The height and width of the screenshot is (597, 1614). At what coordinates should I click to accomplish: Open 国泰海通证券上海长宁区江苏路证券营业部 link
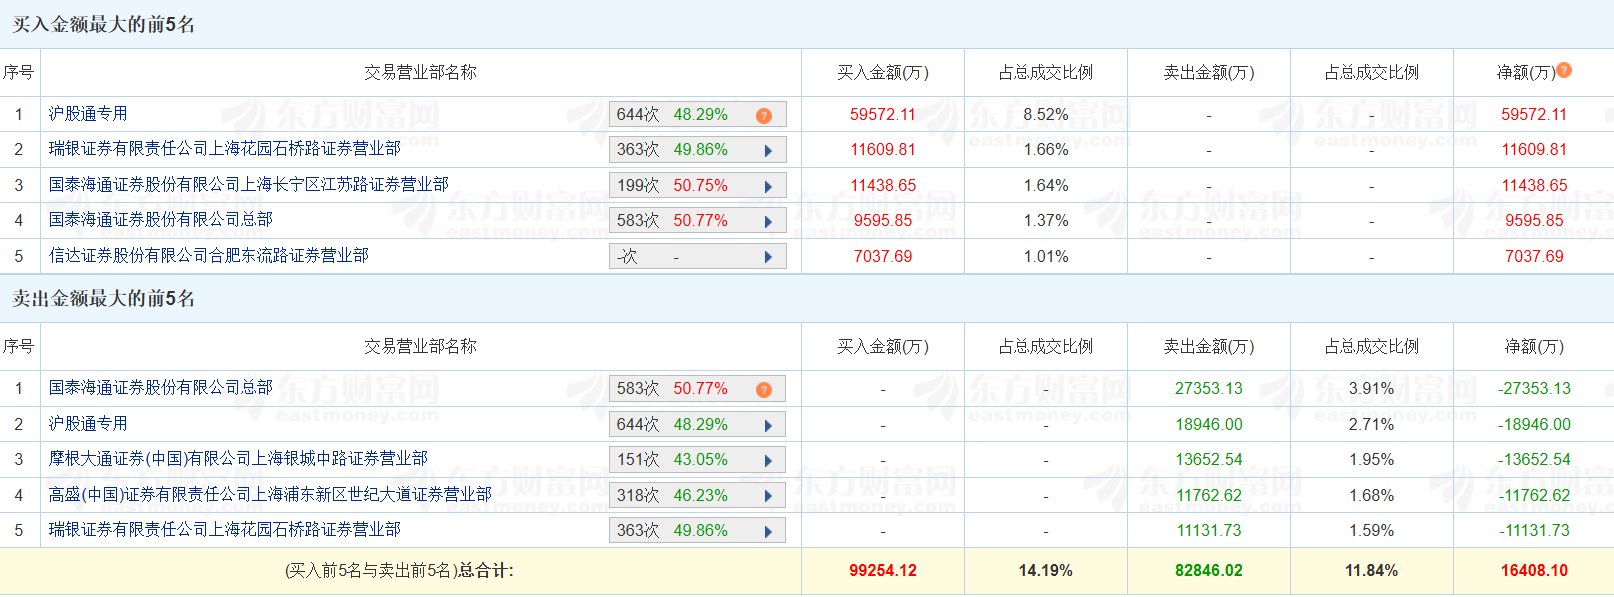click(248, 184)
